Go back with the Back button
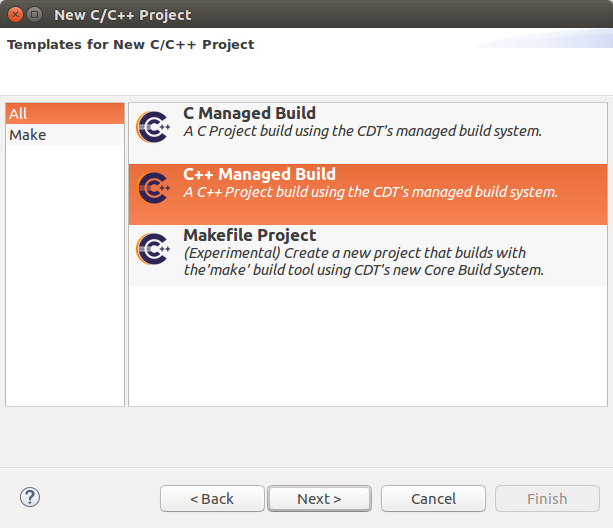 click(x=212, y=498)
